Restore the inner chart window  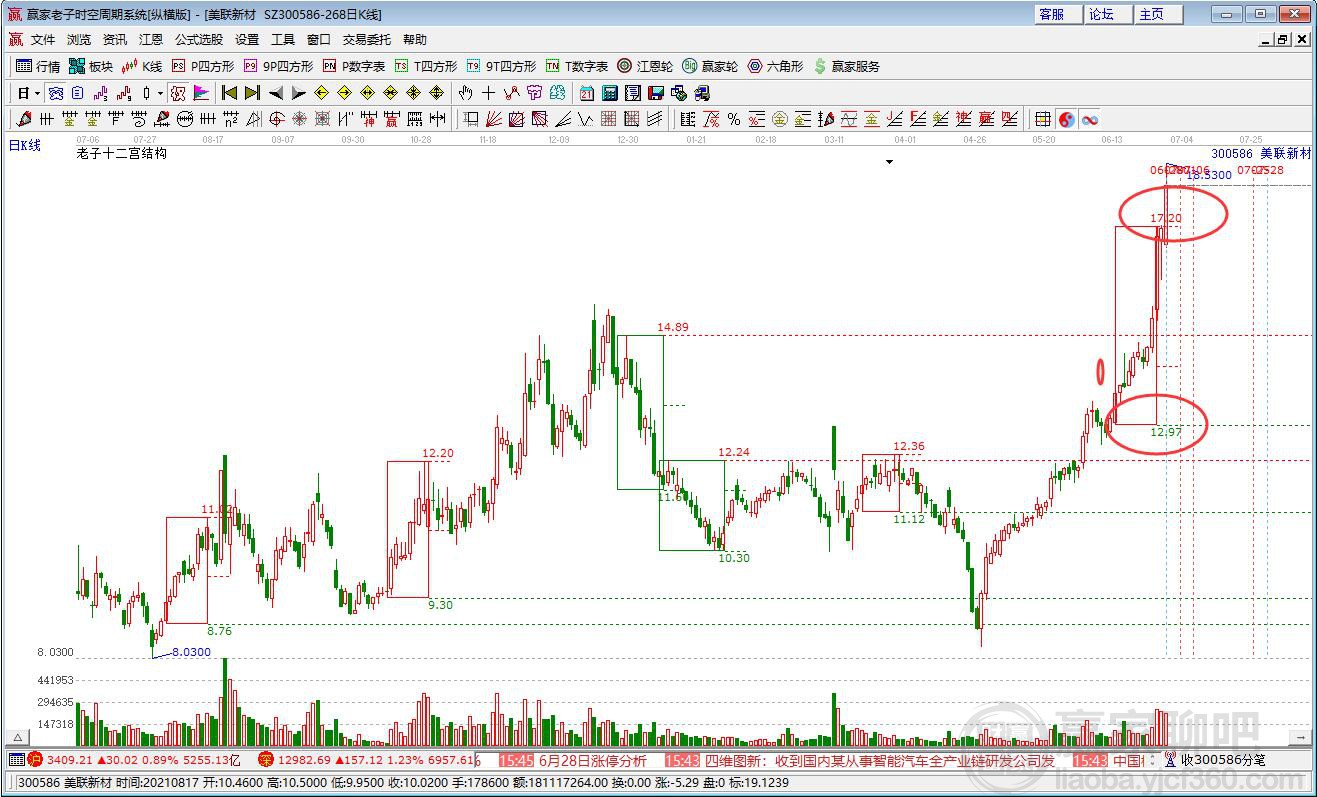click(x=1283, y=40)
